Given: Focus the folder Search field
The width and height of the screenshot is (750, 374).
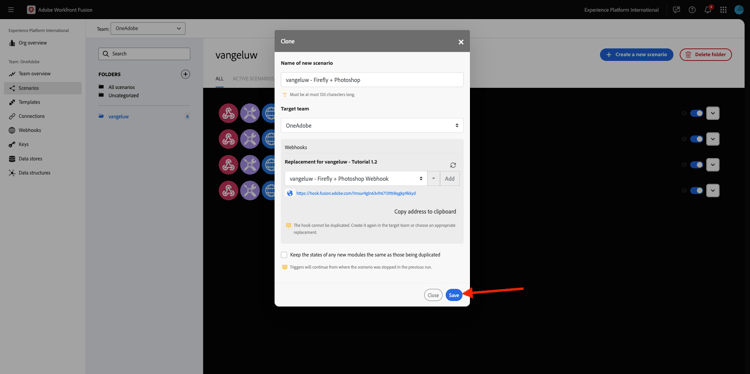Looking at the screenshot, I should [144, 54].
